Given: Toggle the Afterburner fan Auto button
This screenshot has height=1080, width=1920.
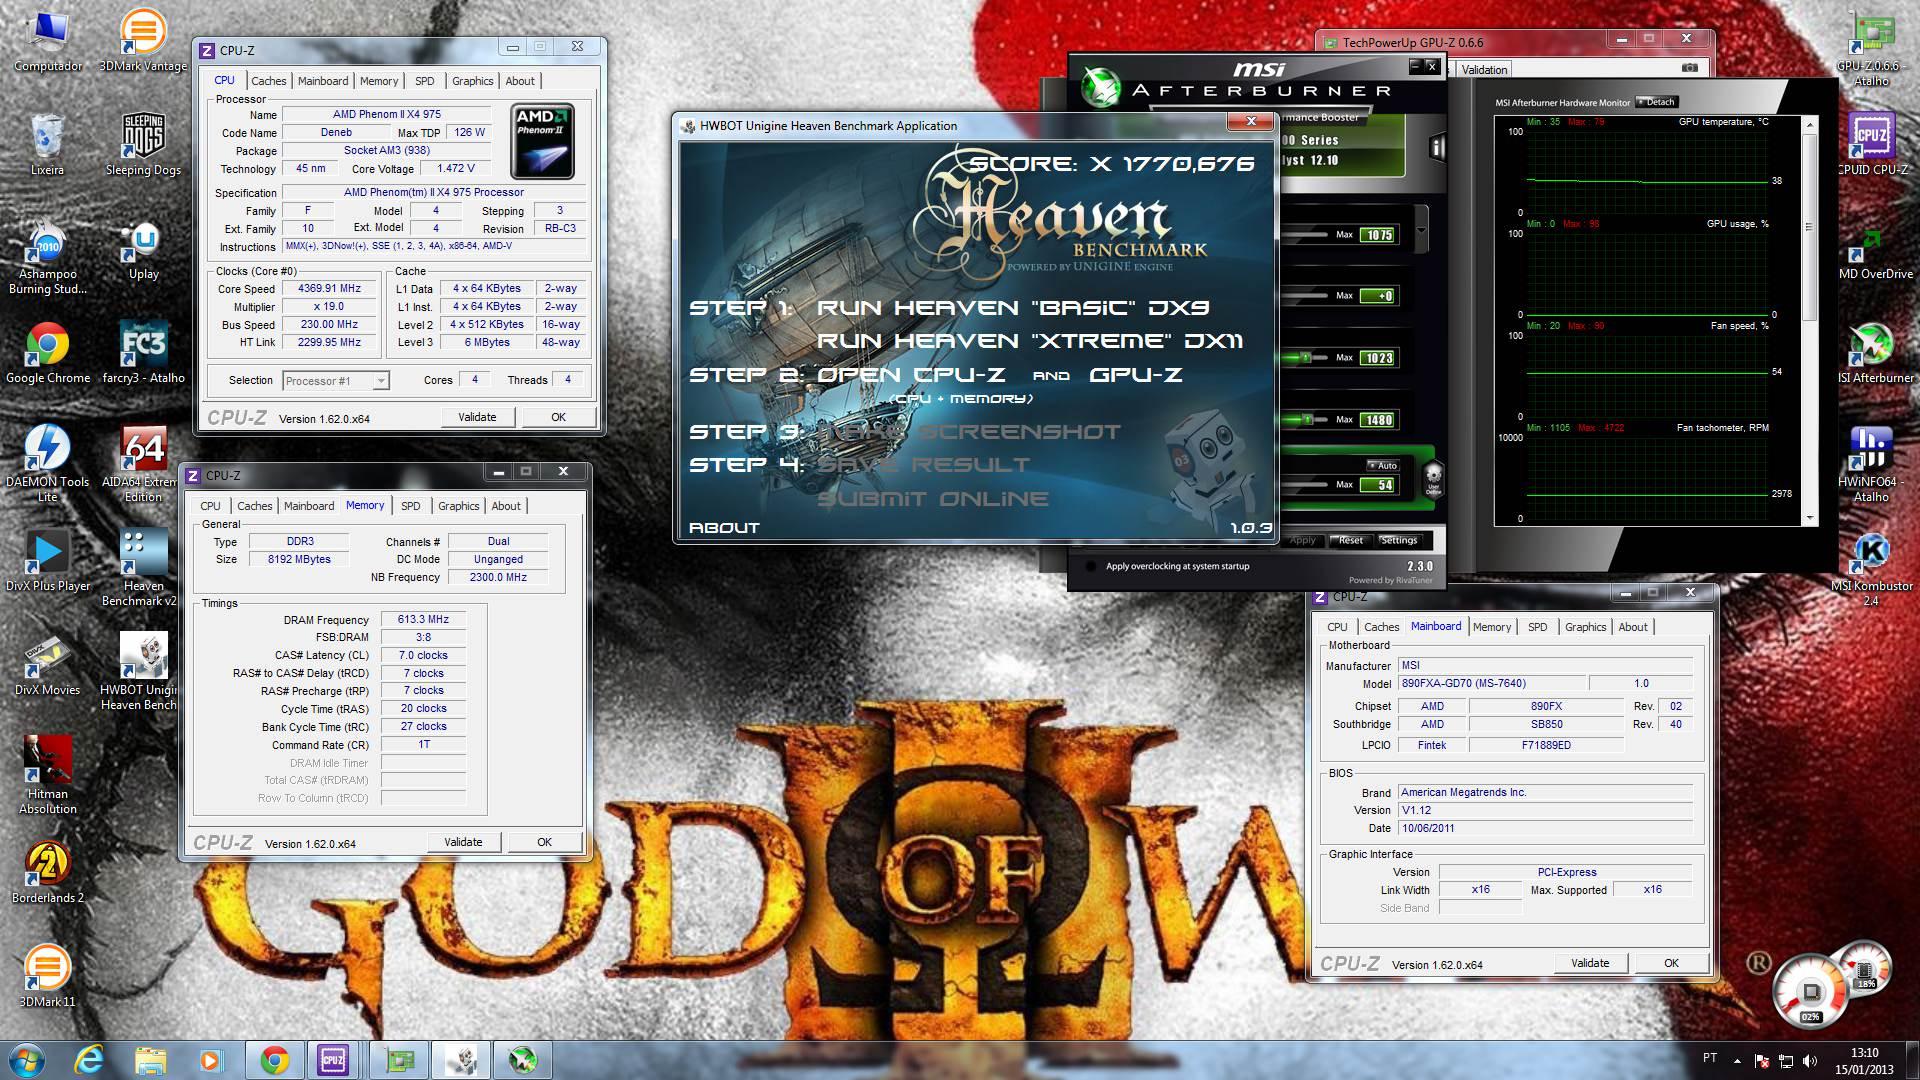Looking at the screenshot, I should [1383, 465].
